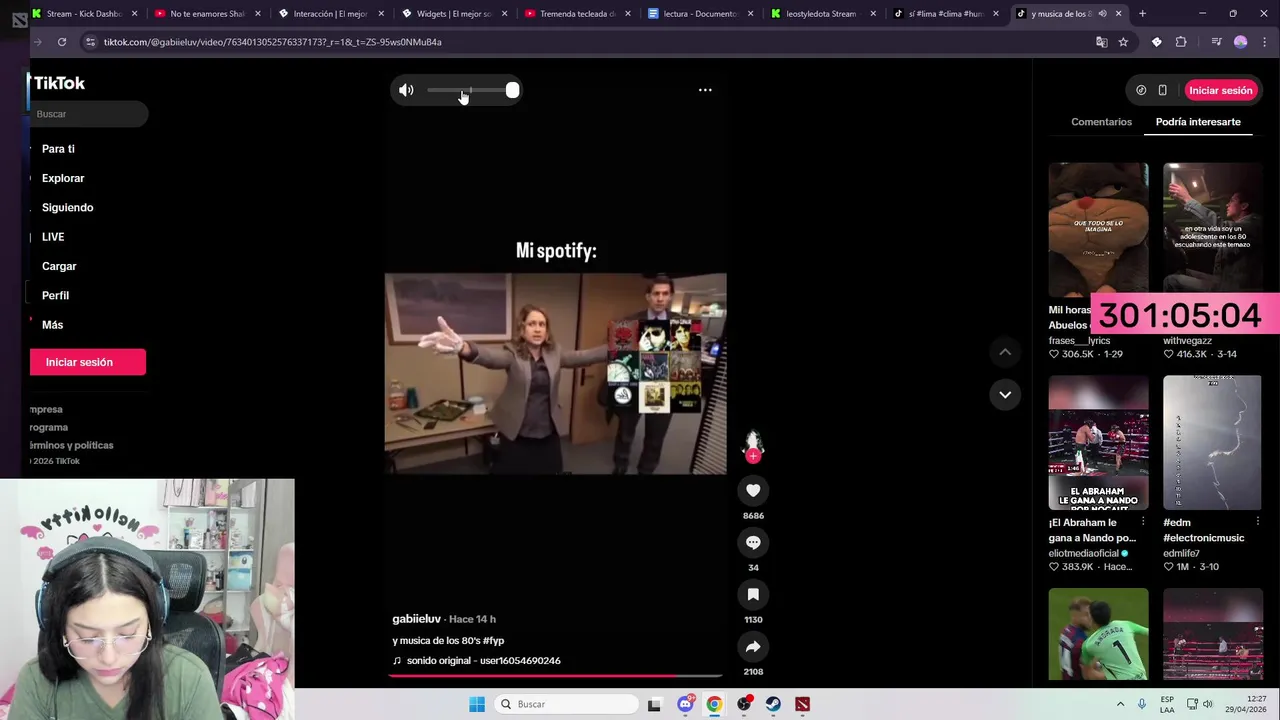Open the three-dots video options menu
The image size is (1280, 720).
pos(705,90)
